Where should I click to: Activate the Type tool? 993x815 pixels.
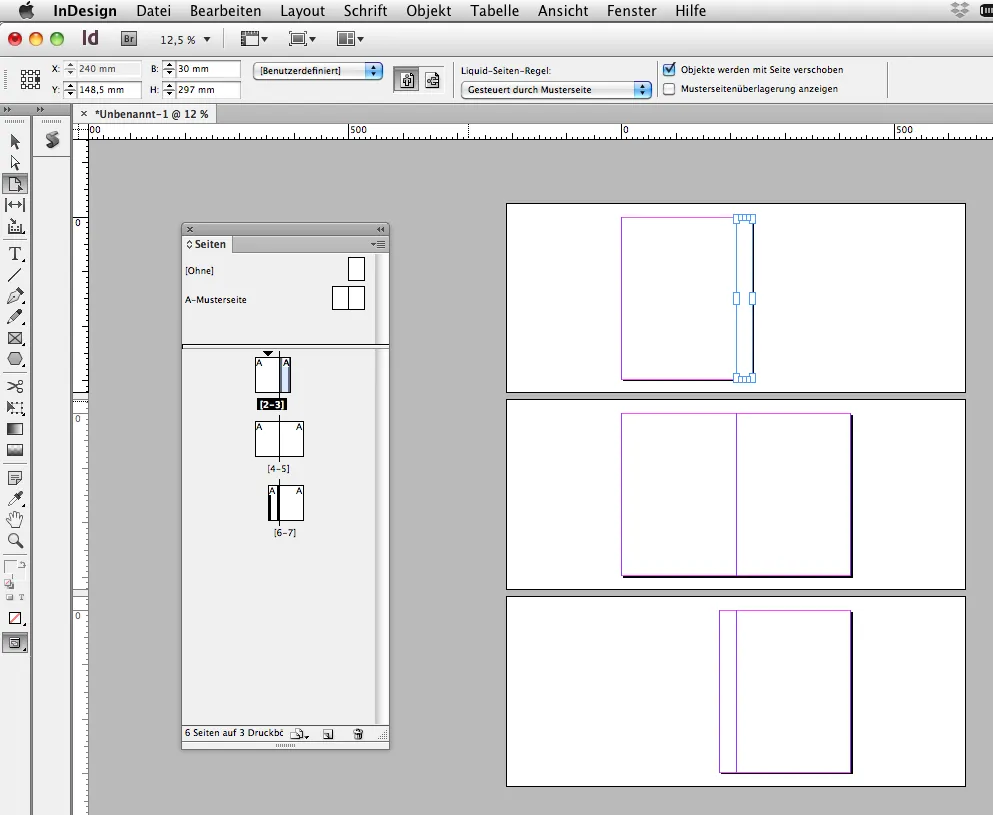click(15, 254)
